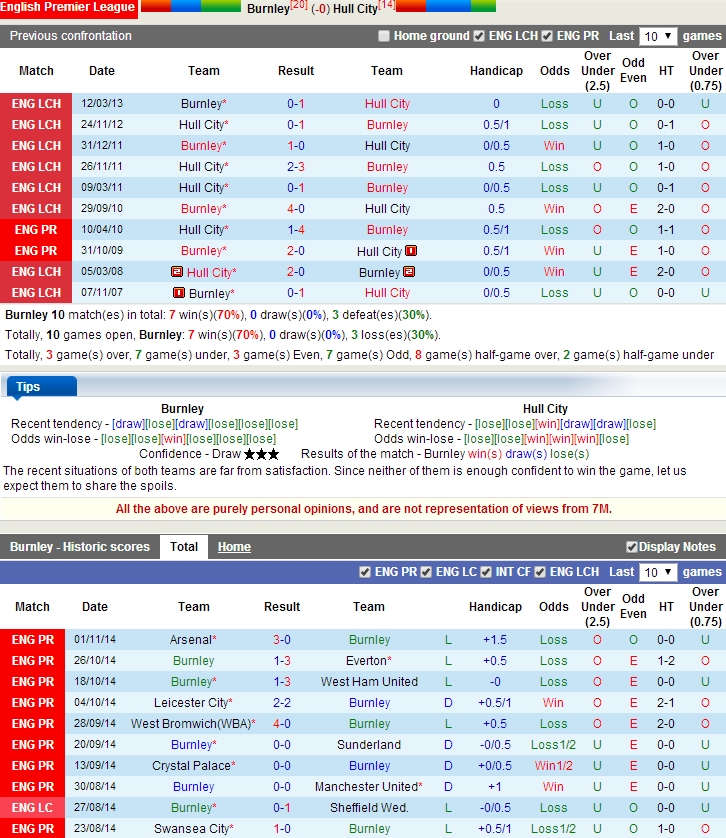The width and height of the screenshot is (726, 838).
Task: Open Everton* team in 26/10/14 row
Action: coord(369,661)
